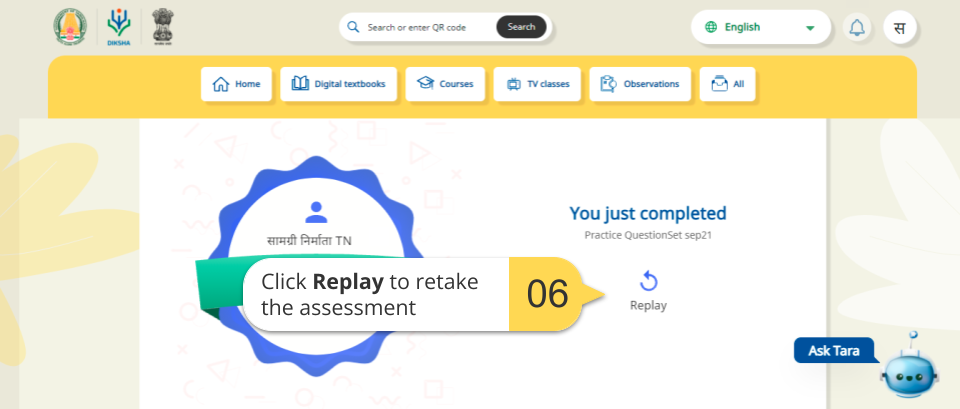Focus the Search or enter QR code field
The width and height of the screenshot is (960, 409).
pos(425,27)
